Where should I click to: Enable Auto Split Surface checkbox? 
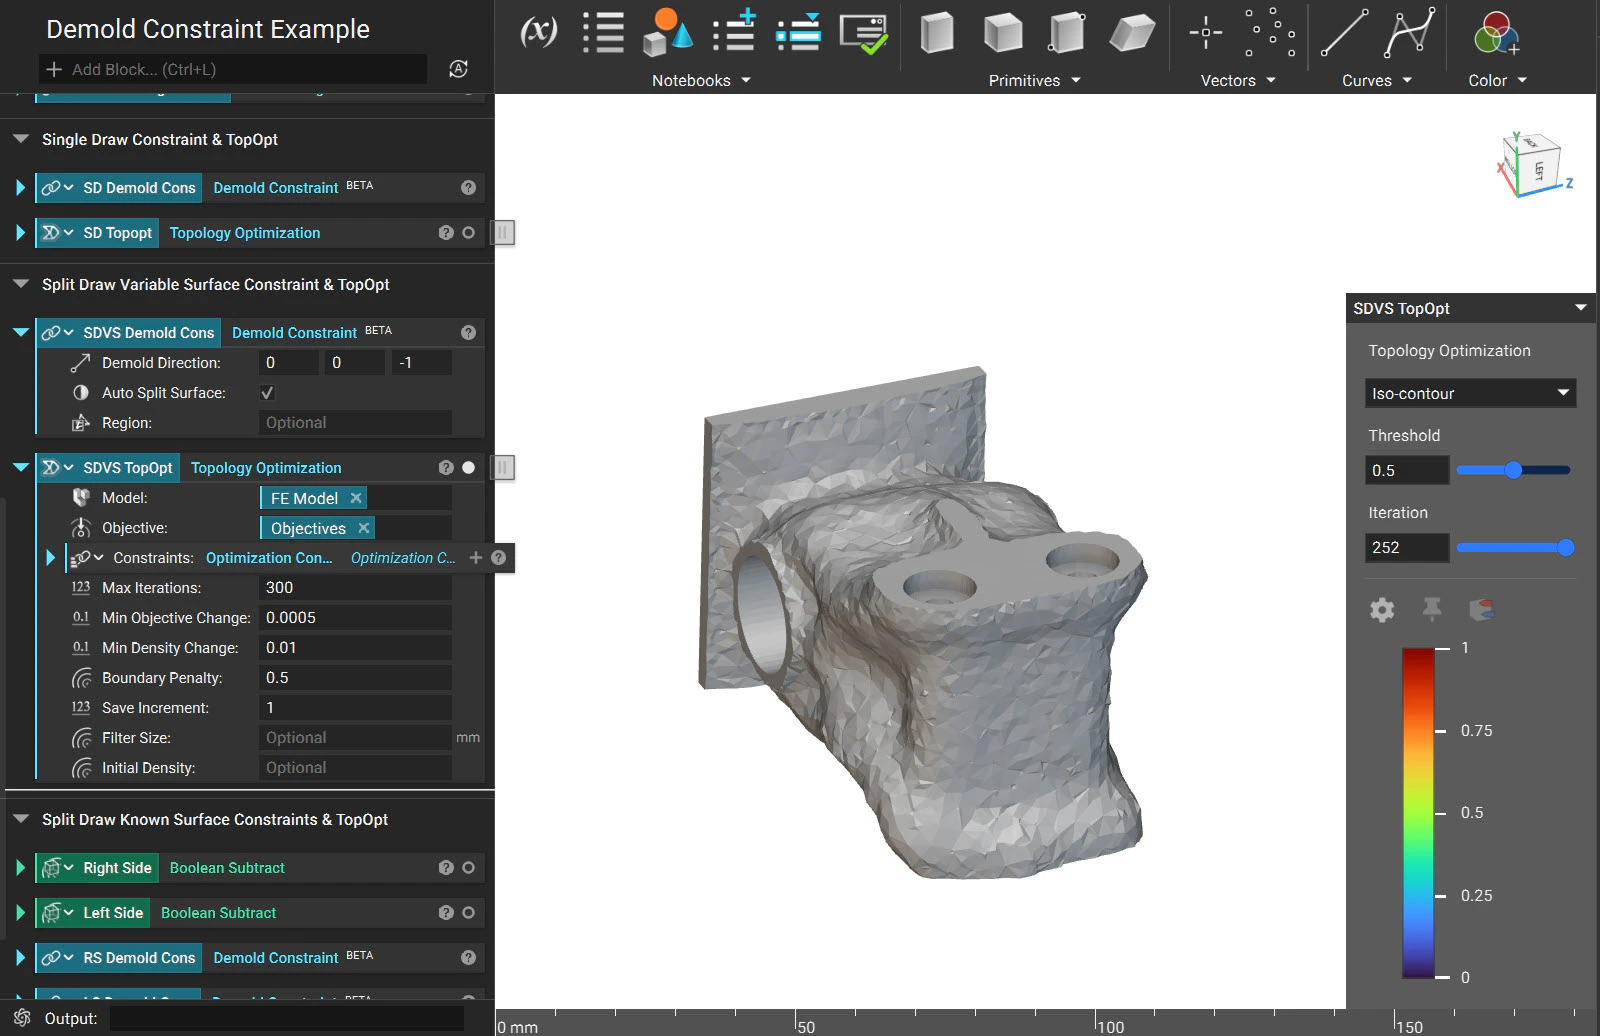click(267, 392)
